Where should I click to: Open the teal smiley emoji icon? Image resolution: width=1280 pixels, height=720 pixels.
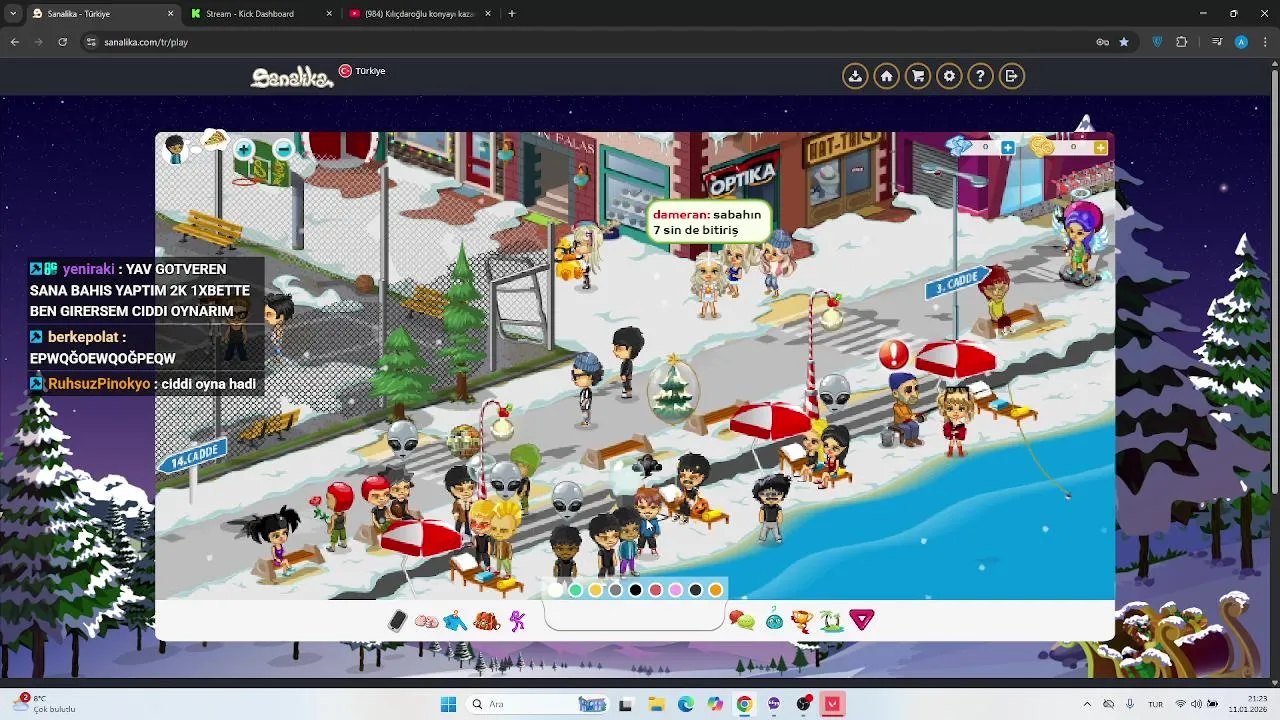(774, 621)
